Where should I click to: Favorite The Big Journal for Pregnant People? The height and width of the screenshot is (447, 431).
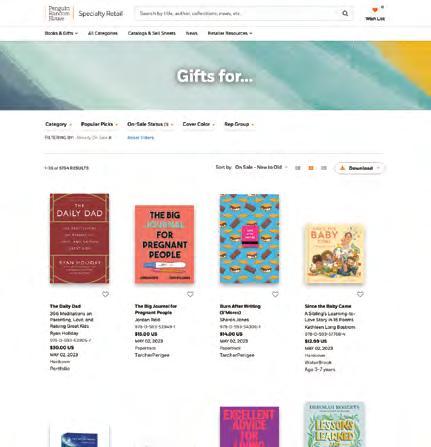tap(190, 294)
